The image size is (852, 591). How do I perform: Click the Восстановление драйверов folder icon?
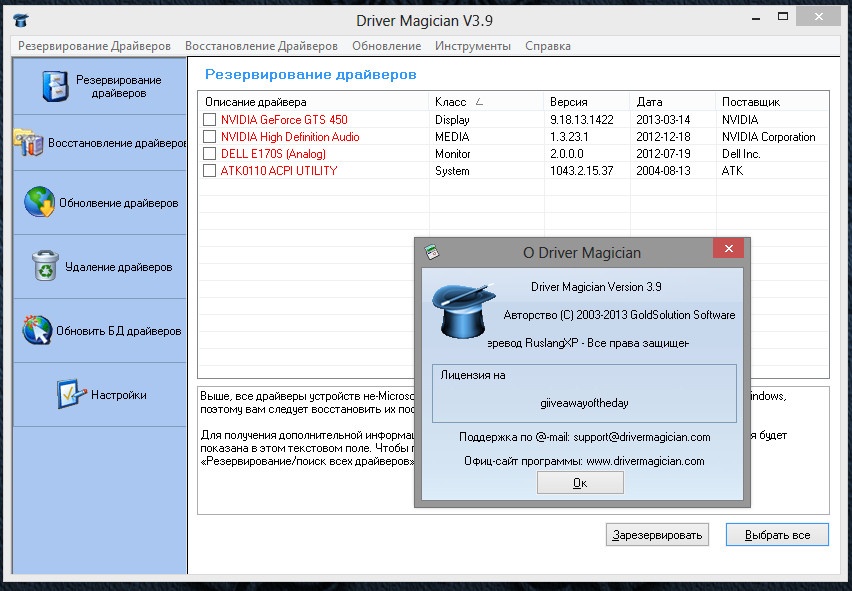click(x=29, y=143)
